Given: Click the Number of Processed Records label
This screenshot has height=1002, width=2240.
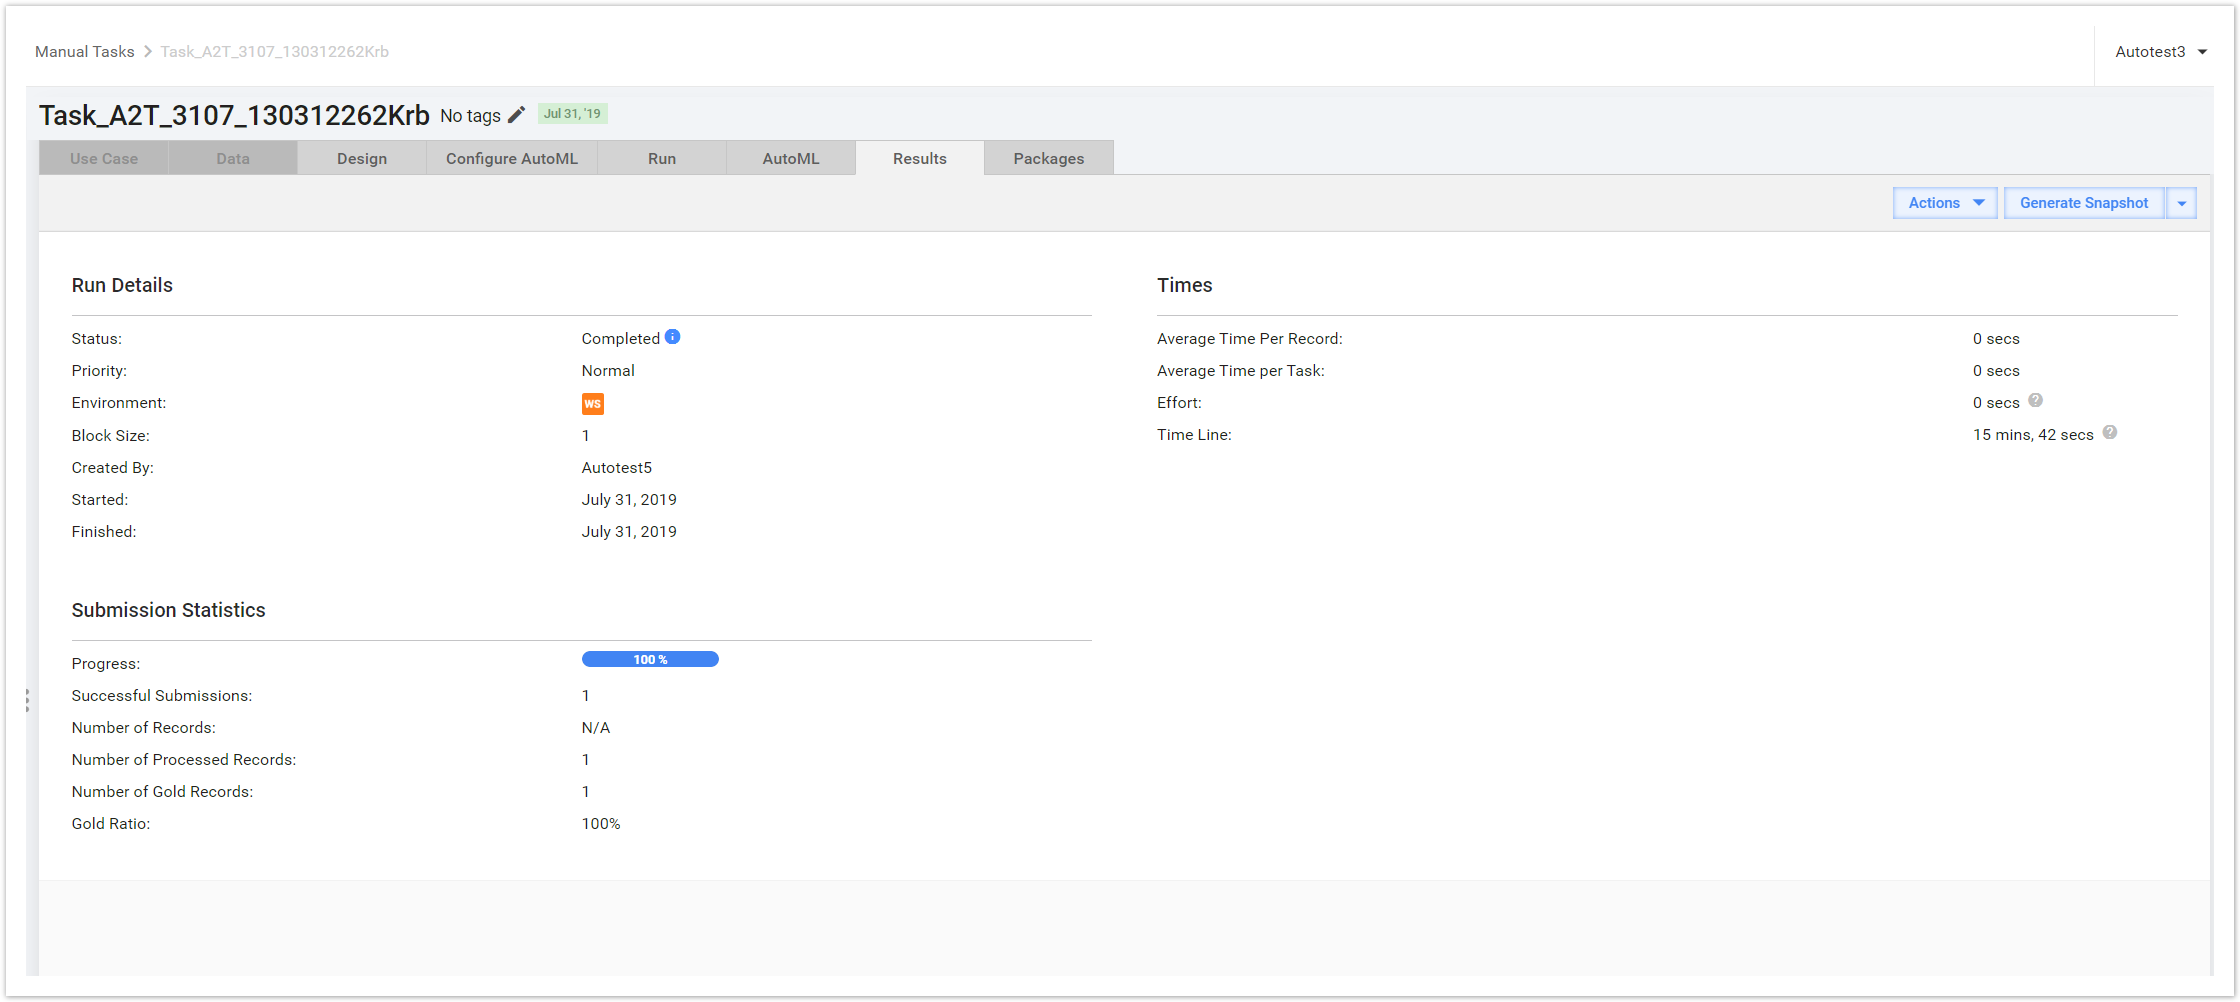Looking at the screenshot, I should coord(184,760).
